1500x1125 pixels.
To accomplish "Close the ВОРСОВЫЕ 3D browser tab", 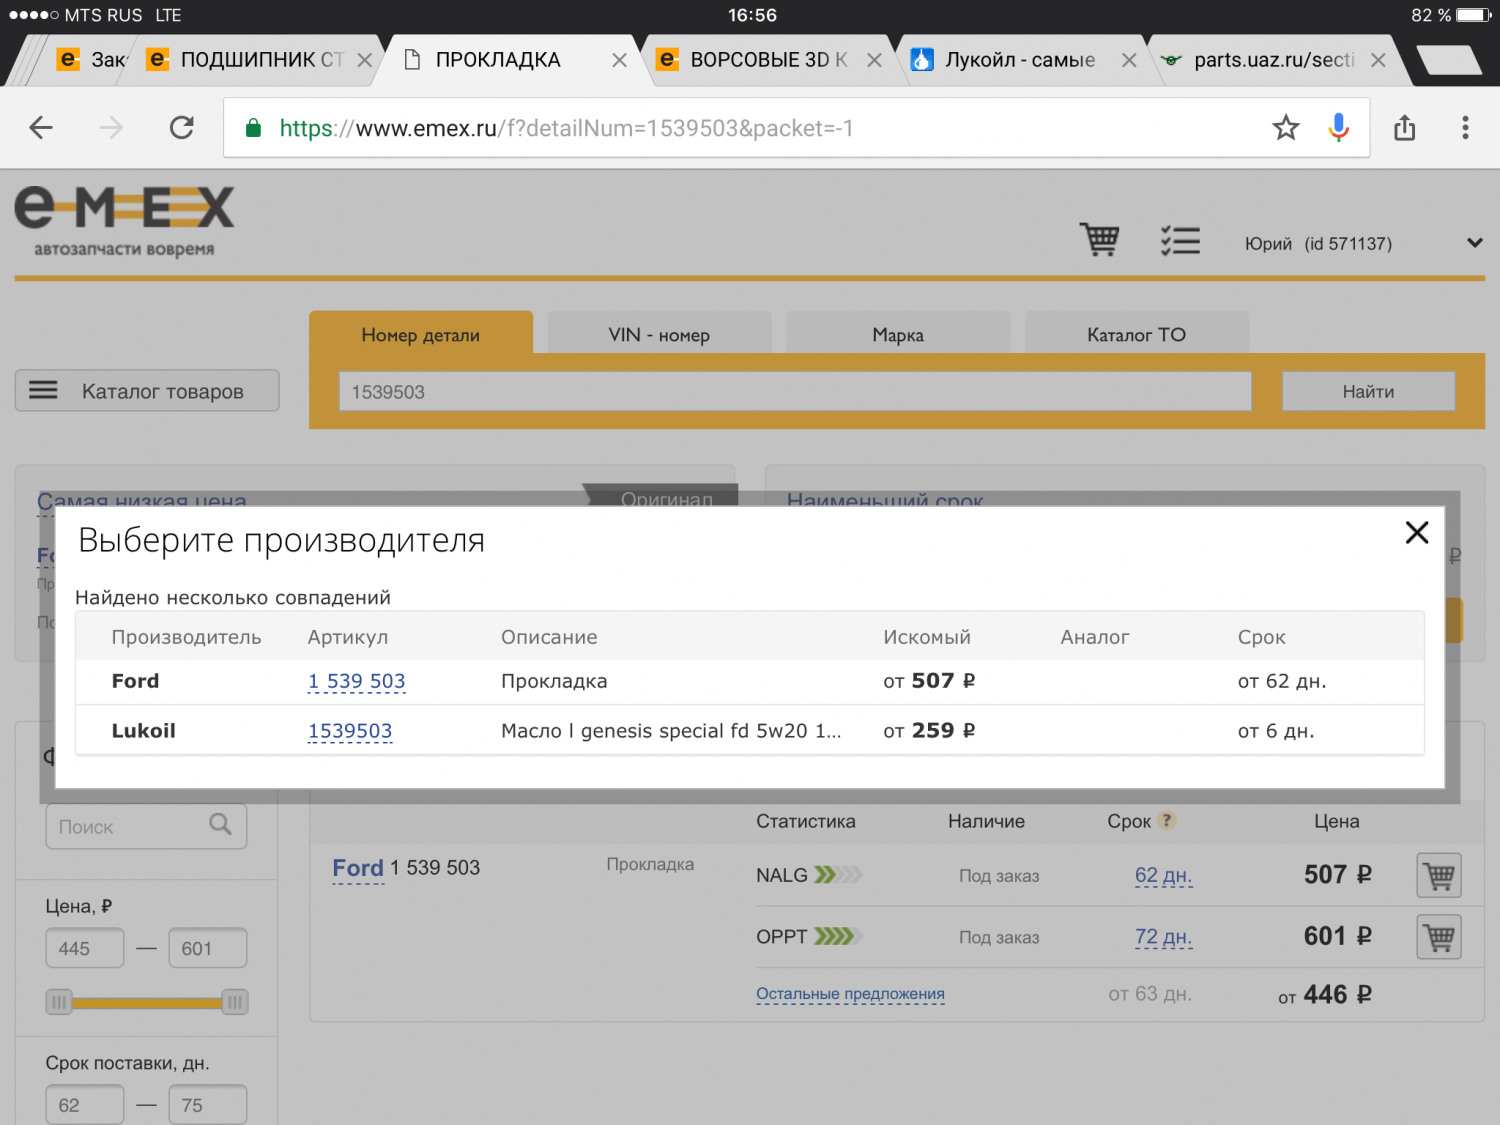I will point(874,60).
